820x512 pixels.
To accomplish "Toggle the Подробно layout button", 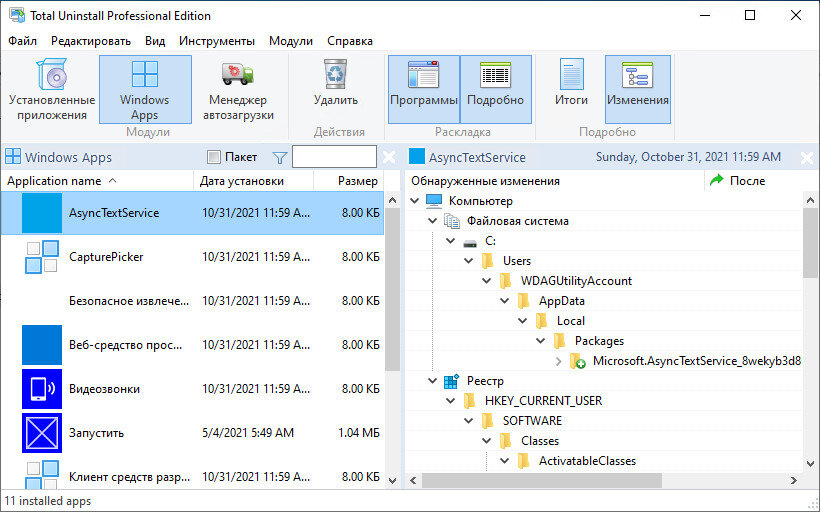I will pyautogui.click(x=495, y=89).
